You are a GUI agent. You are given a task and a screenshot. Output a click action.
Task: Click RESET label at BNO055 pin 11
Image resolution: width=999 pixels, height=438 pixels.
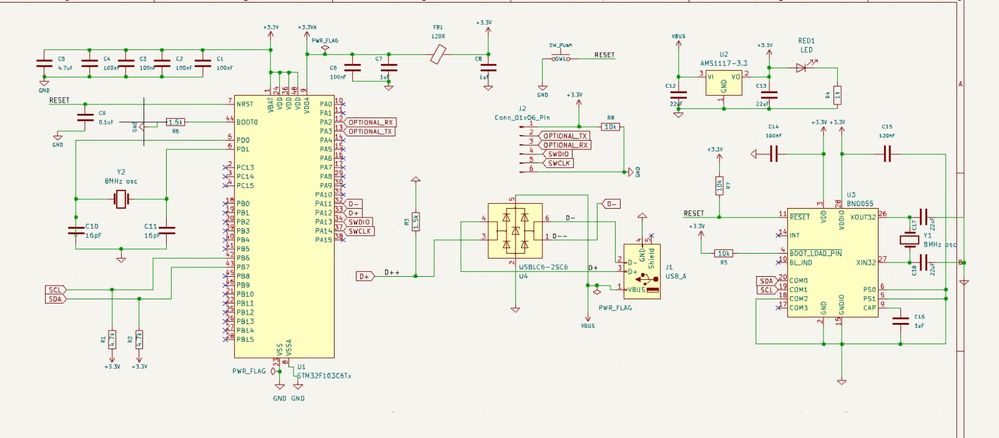694,213
